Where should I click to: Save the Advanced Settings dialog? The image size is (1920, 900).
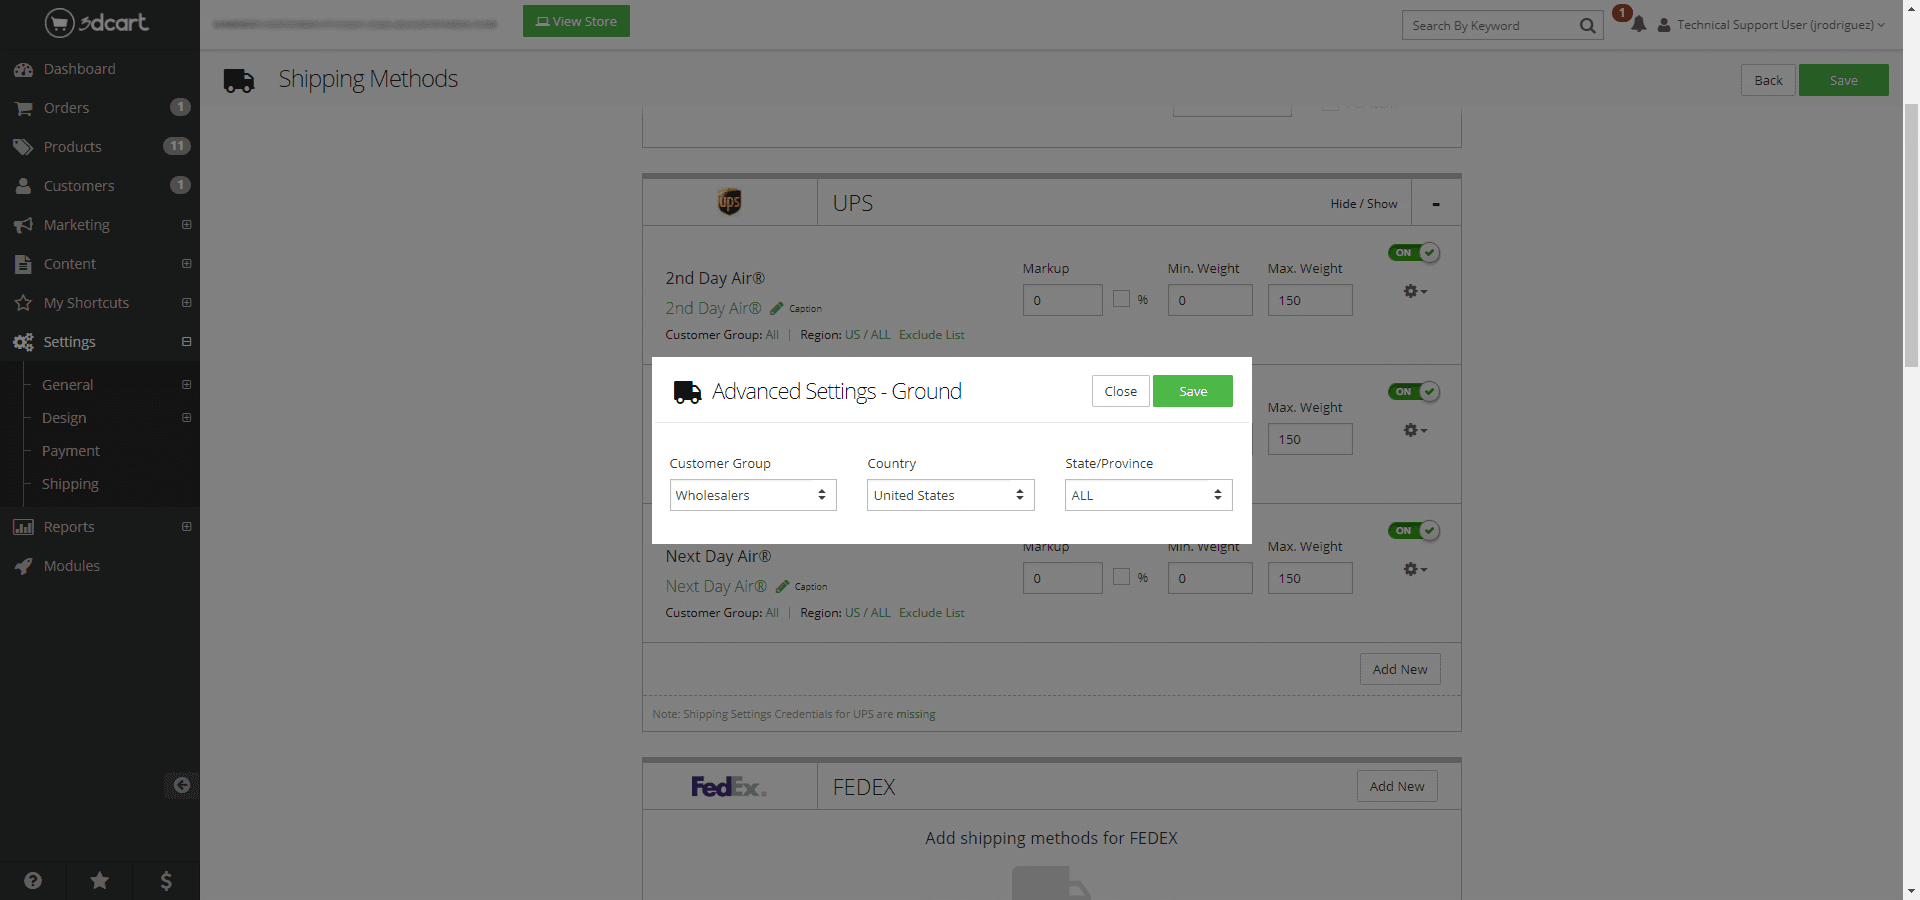pos(1192,391)
